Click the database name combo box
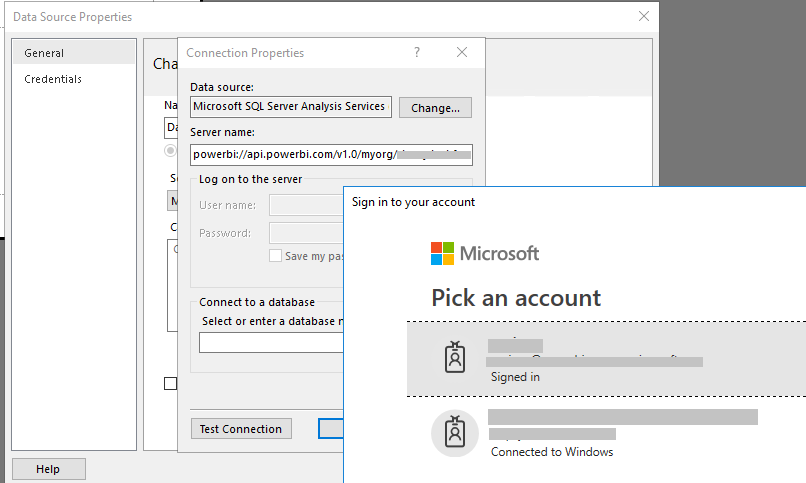806x483 pixels. click(271, 343)
